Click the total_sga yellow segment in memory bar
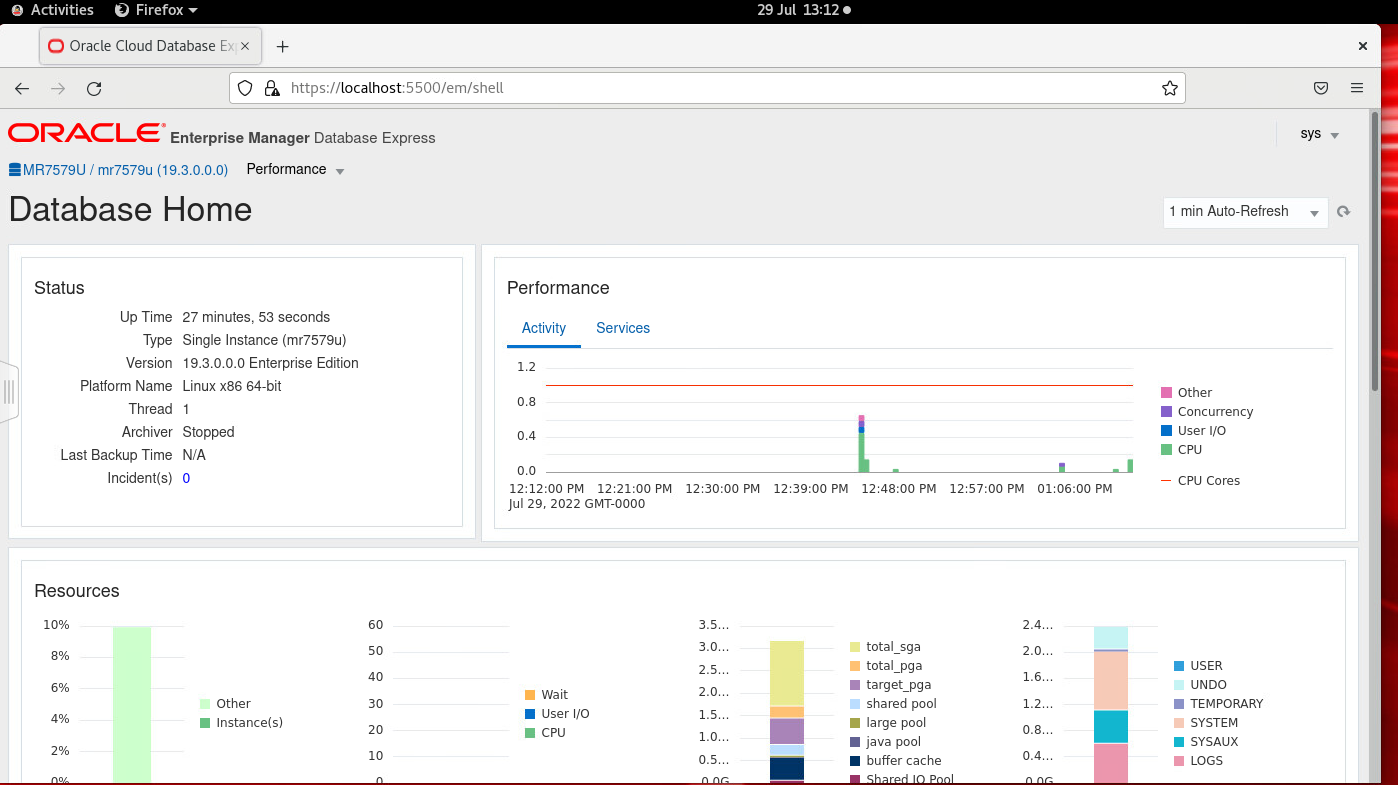The height and width of the screenshot is (785, 1398). tap(787, 673)
